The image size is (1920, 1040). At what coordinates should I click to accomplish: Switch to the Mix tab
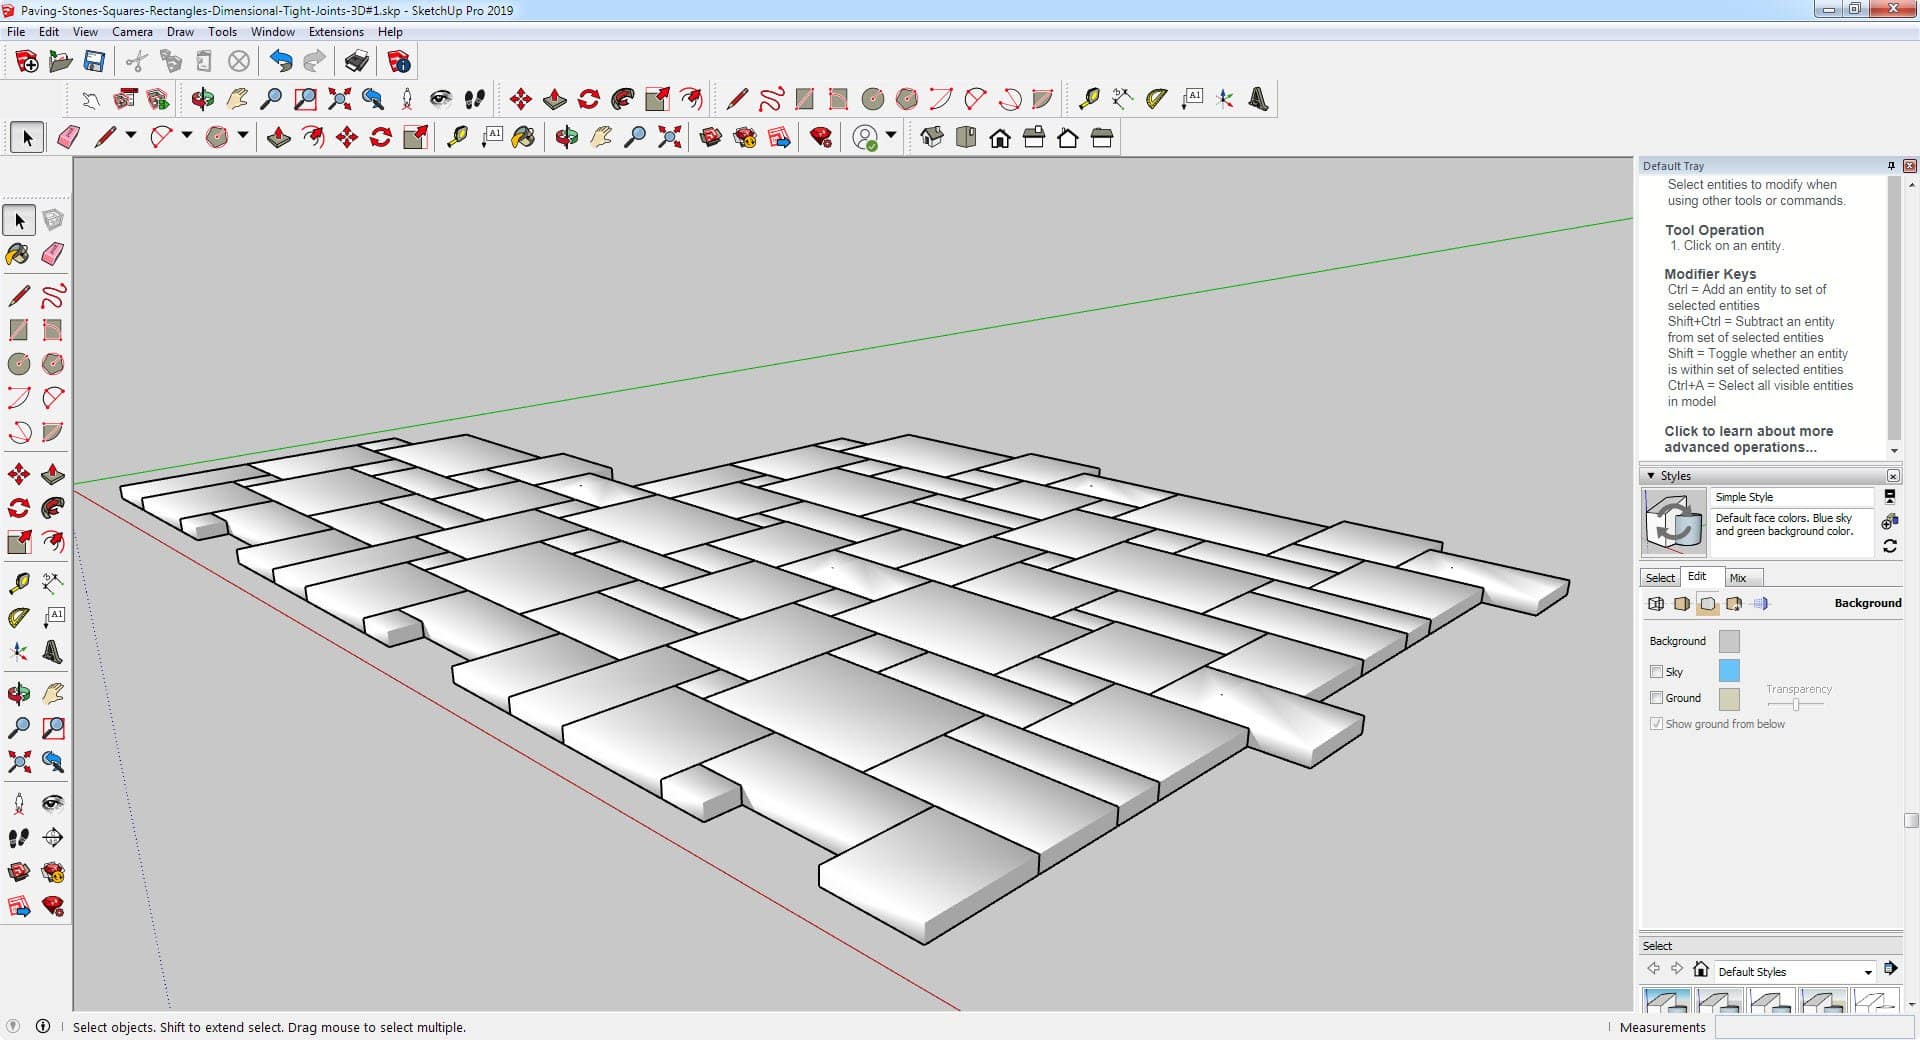pyautogui.click(x=1738, y=578)
